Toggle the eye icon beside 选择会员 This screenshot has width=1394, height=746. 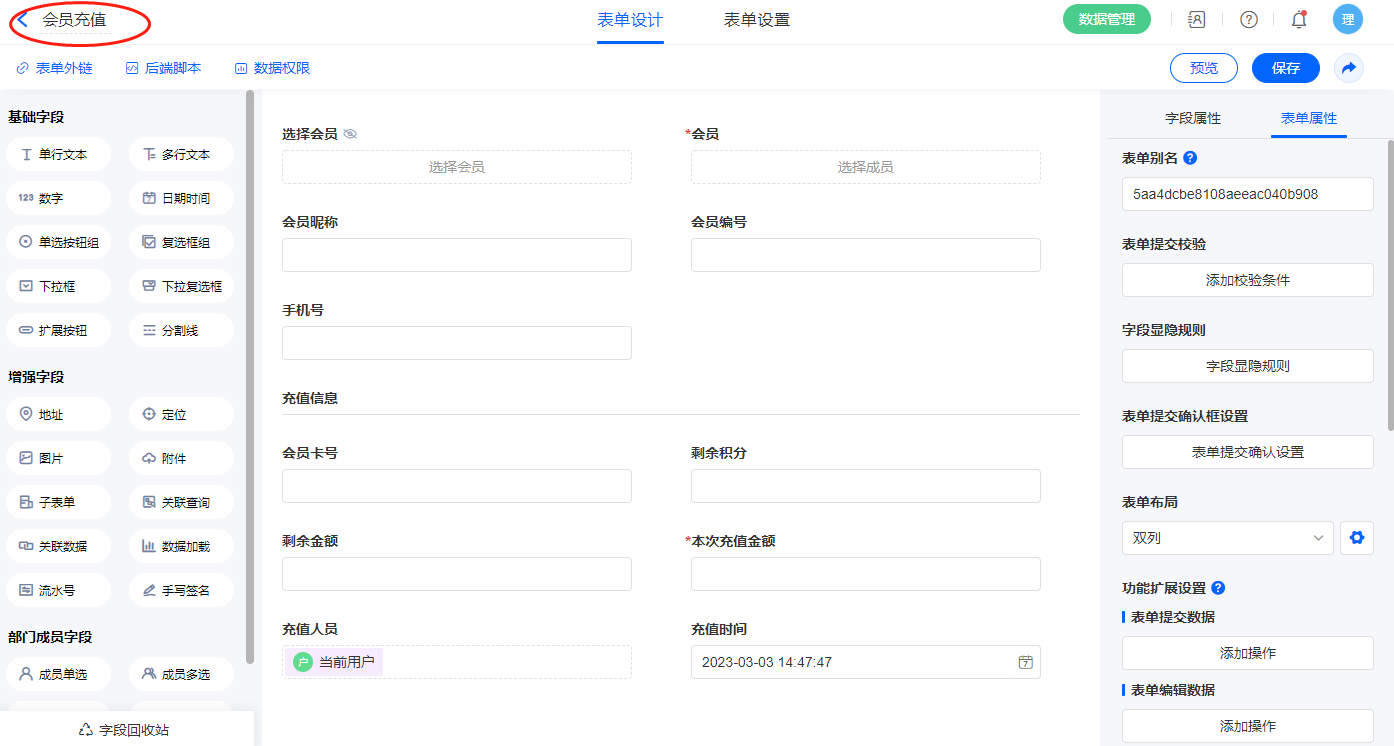pyautogui.click(x=350, y=134)
